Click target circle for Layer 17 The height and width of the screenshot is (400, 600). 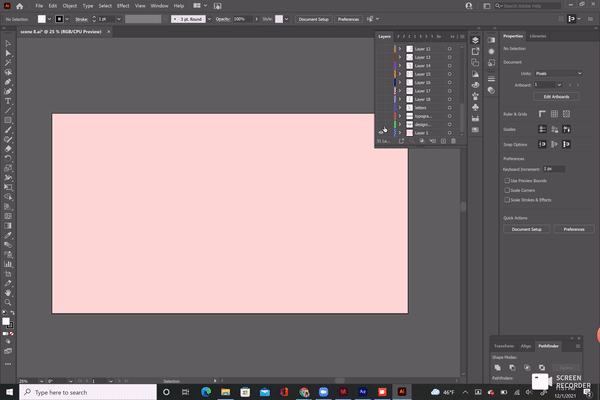[x=450, y=91]
